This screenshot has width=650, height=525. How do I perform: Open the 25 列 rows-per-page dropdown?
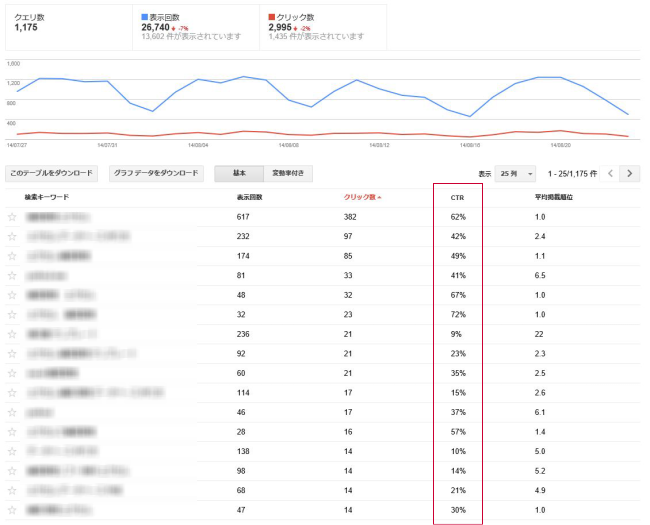tap(517, 173)
